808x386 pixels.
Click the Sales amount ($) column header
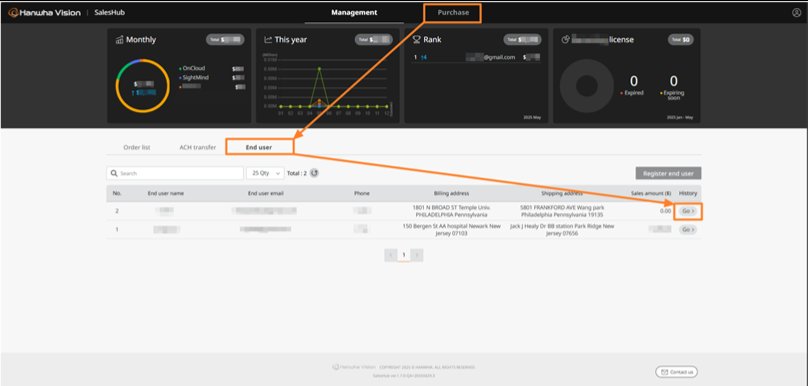pyautogui.click(x=651, y=193)
